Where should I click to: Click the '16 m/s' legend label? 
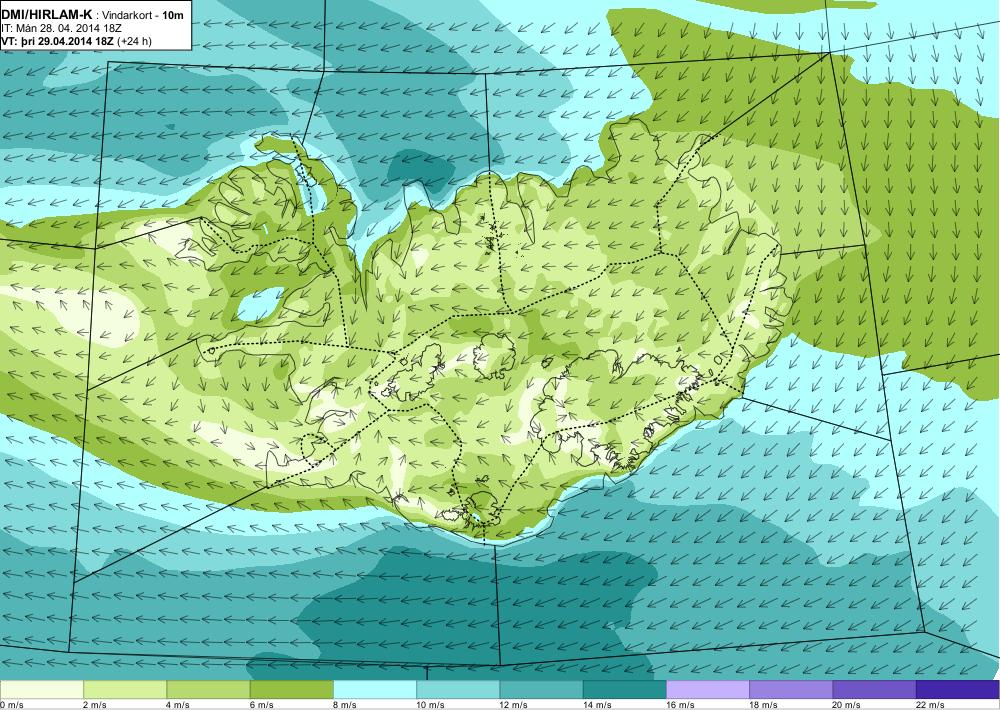pyautogui.click(x=680, y=705)
